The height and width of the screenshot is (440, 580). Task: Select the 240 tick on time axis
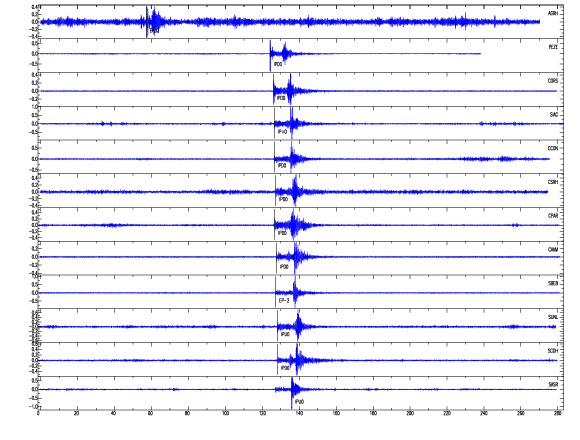point(484,413)
